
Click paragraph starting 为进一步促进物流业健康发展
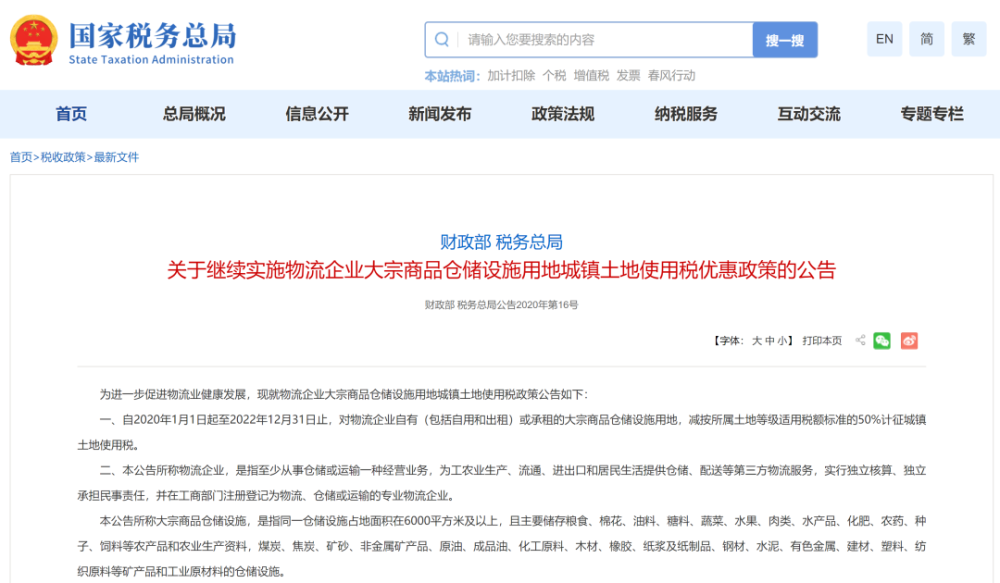pyautogui.click(x=344, y=394)
